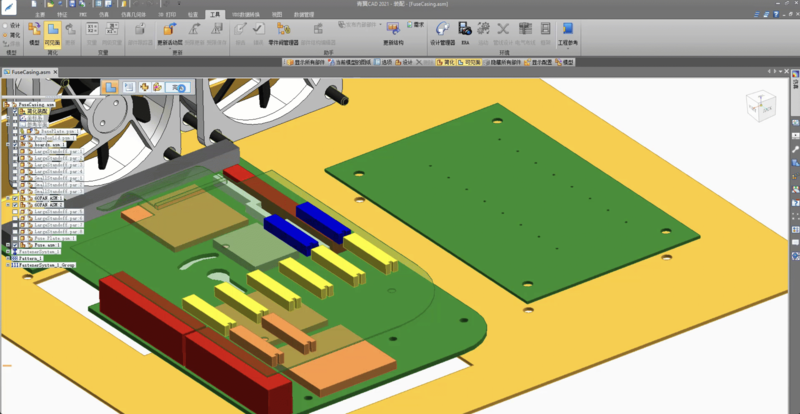
Task: Switch to the 工具 ribbon tab
Action: pos(216,15)
